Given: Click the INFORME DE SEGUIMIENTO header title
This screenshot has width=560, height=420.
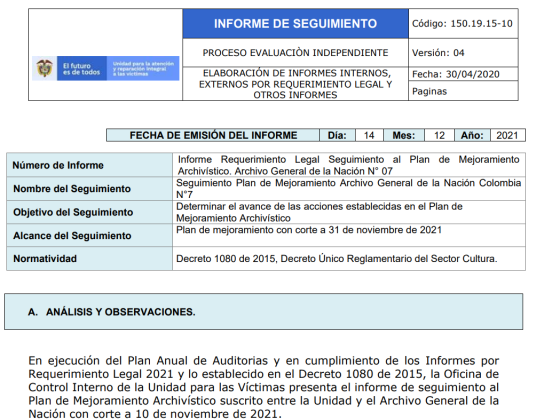Looking at the screenshot, I should pos(295,24).
